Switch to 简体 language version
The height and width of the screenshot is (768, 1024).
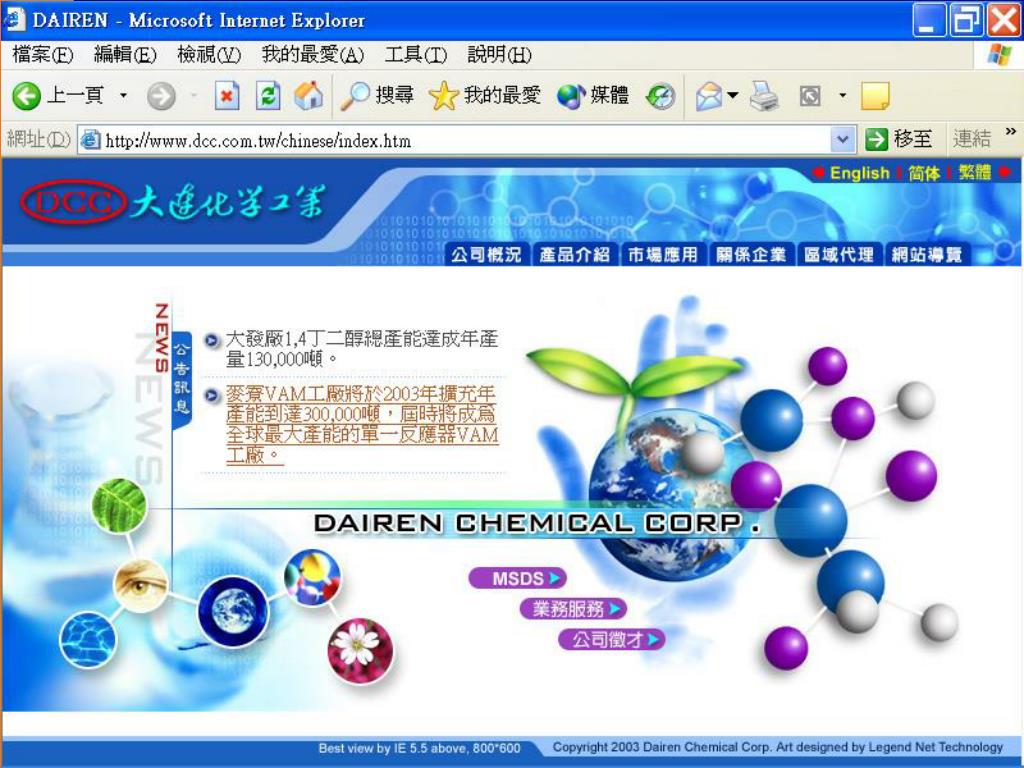(x=924, y=173)
